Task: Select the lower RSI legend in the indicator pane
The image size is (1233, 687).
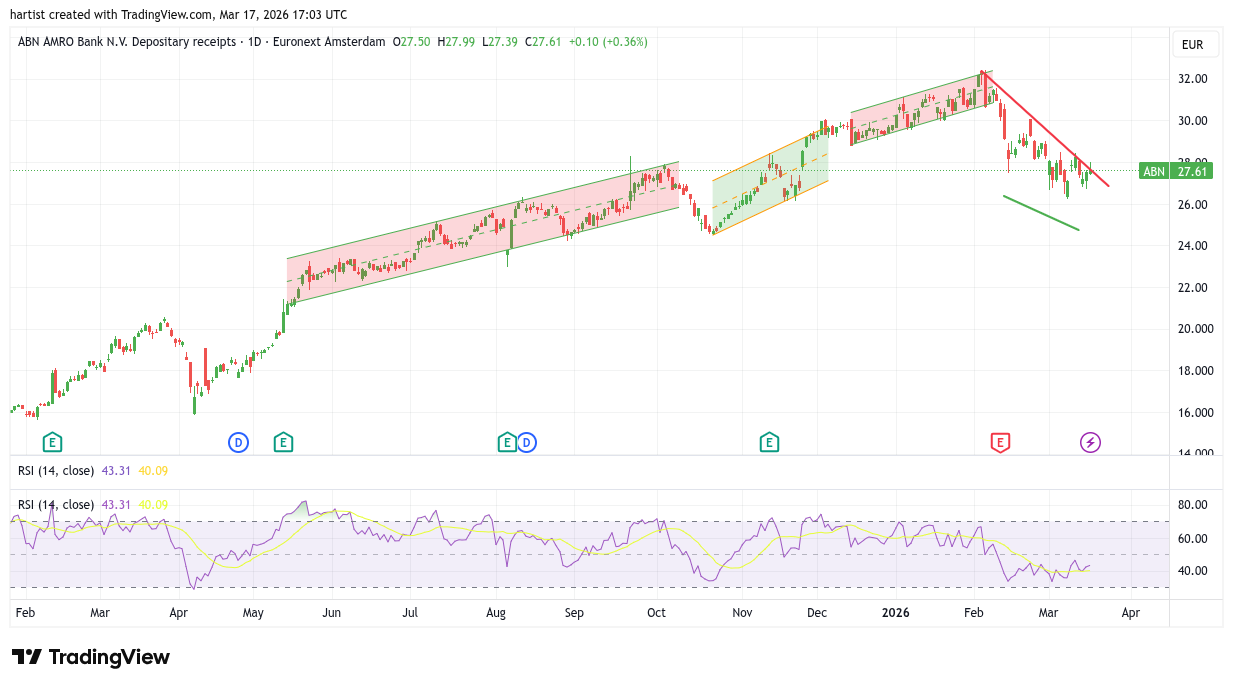Action: (x=56, y=505)
